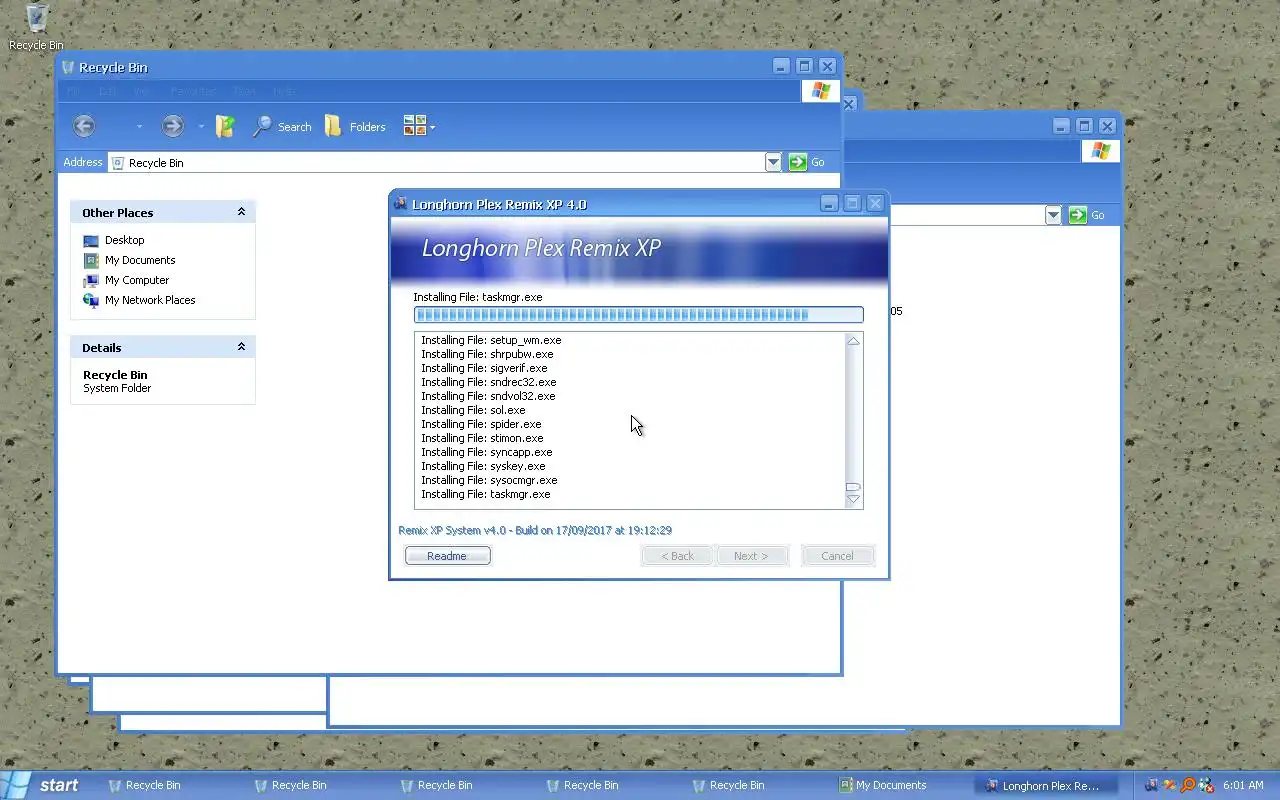
Task: Select log row 'sndvol32.exe'
Action: (488, 396)
